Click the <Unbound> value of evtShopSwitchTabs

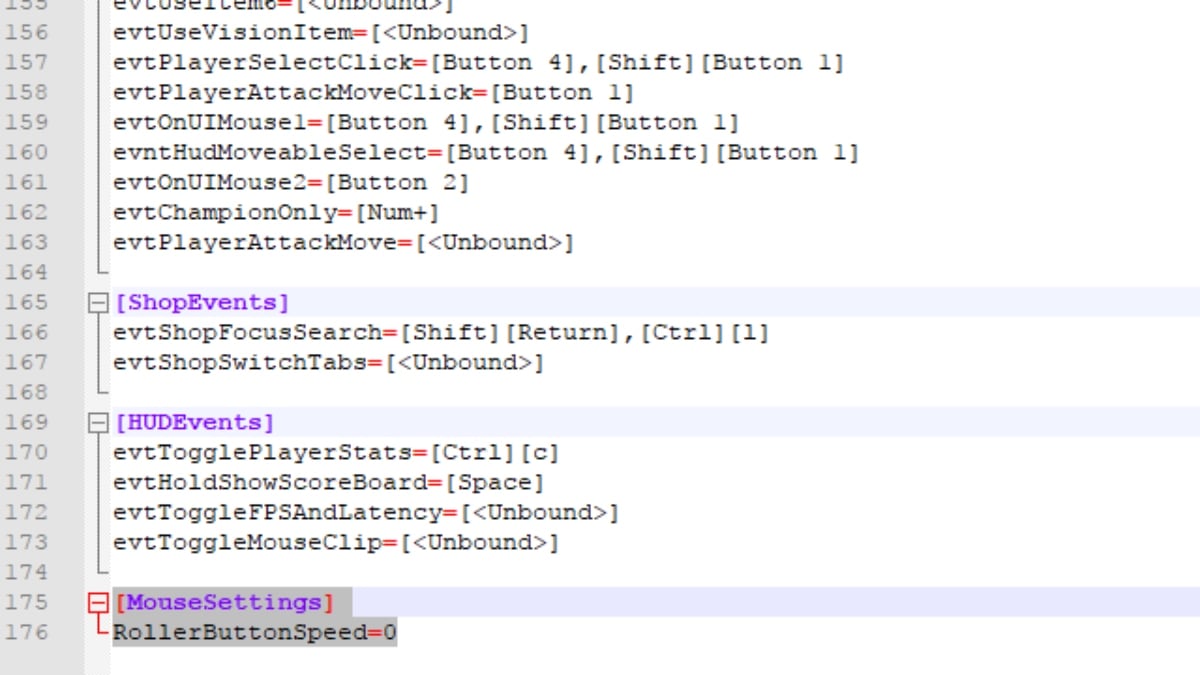(x=465, y=362)
